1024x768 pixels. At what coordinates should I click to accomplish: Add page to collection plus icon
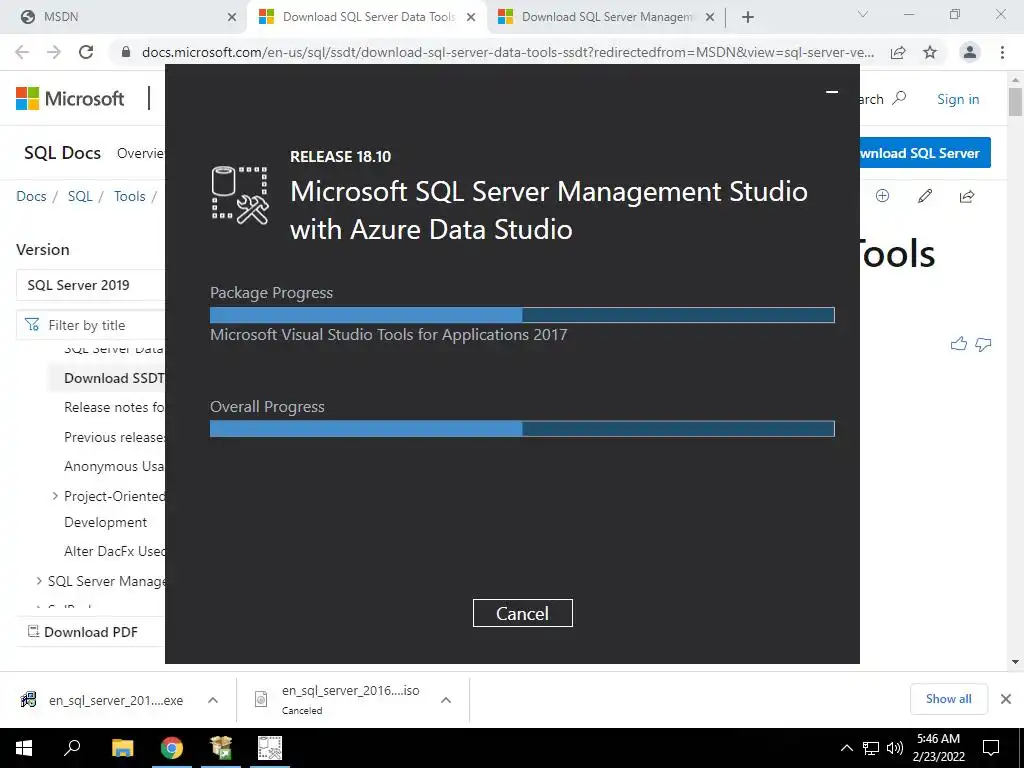882,196
